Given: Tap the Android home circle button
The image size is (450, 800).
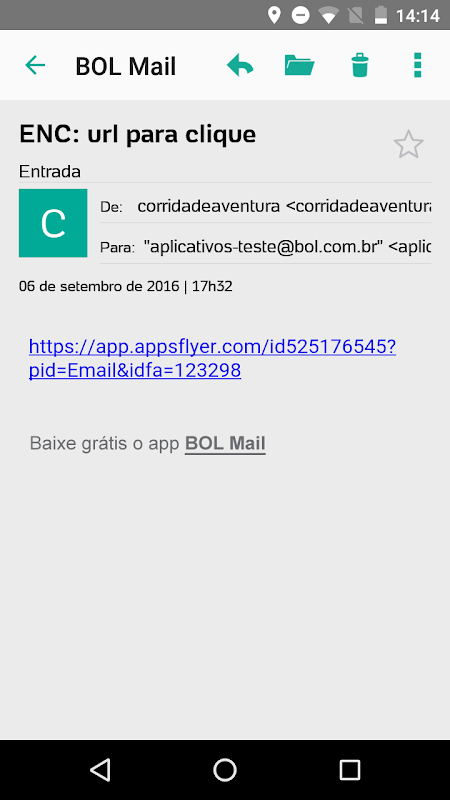Looking at the screenshot, I should pos(225,769).
